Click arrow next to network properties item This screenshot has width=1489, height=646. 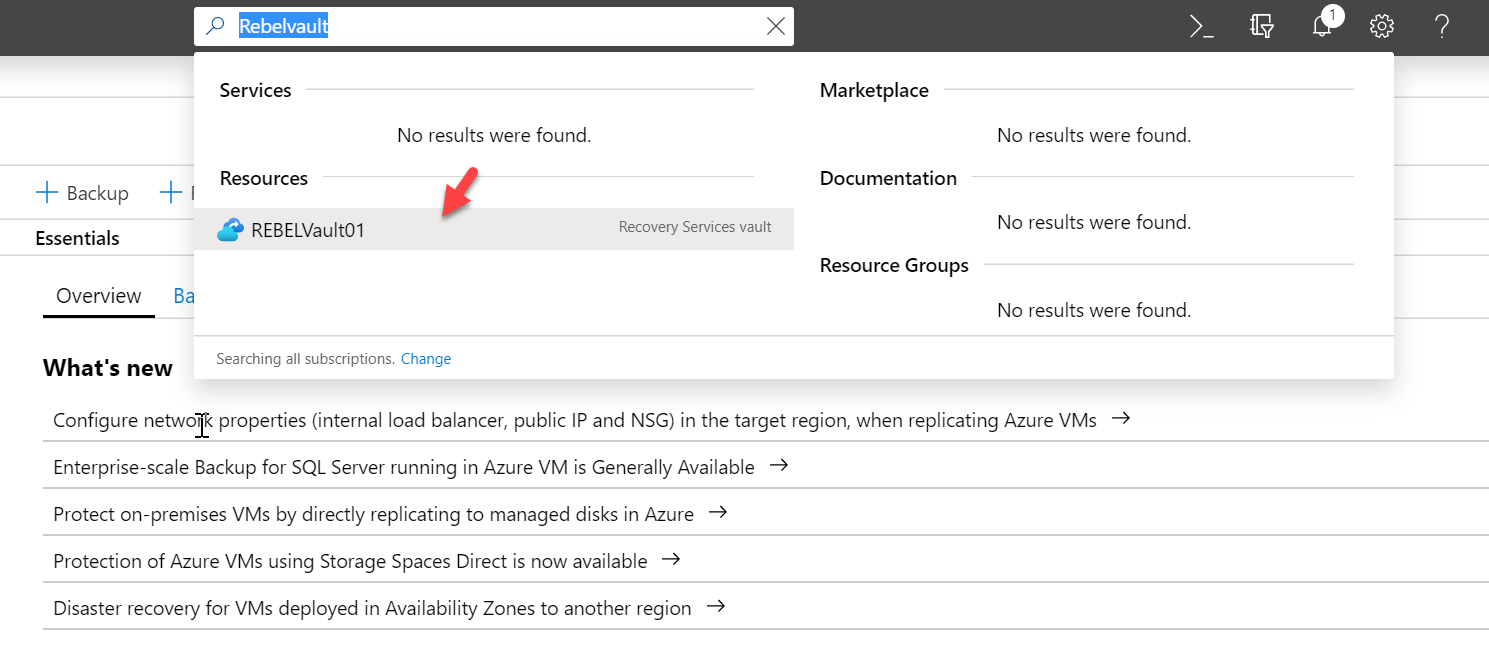(x=1121, y=419)
